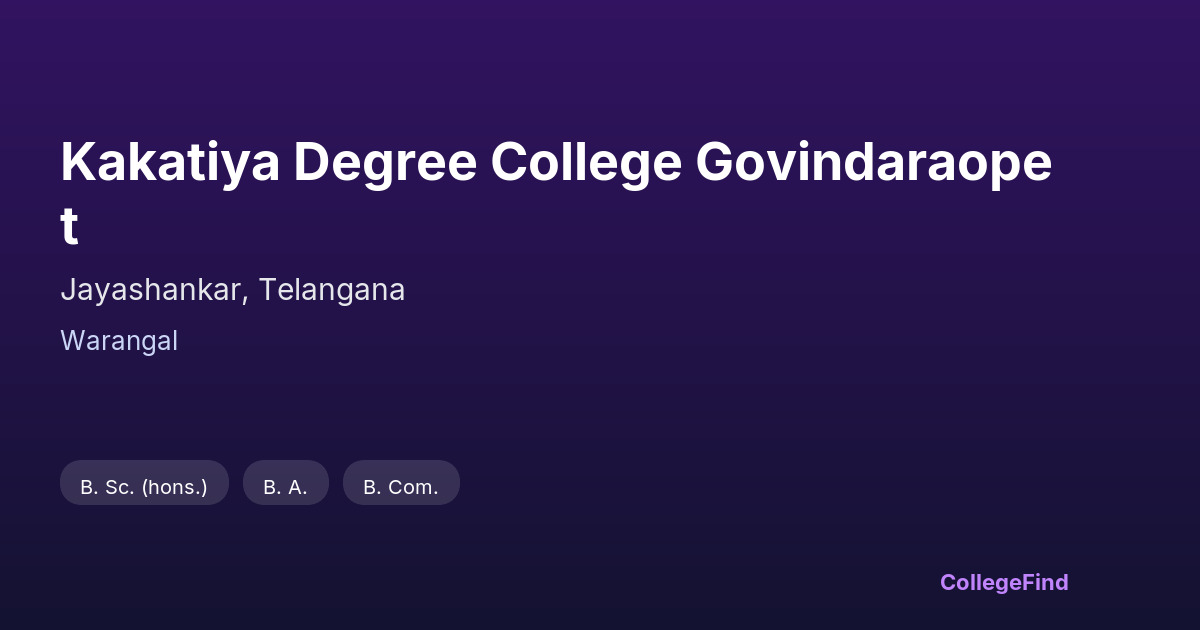1200x630 pixels.
Task: Open the Warangal location link
Action: click(119, 341)
